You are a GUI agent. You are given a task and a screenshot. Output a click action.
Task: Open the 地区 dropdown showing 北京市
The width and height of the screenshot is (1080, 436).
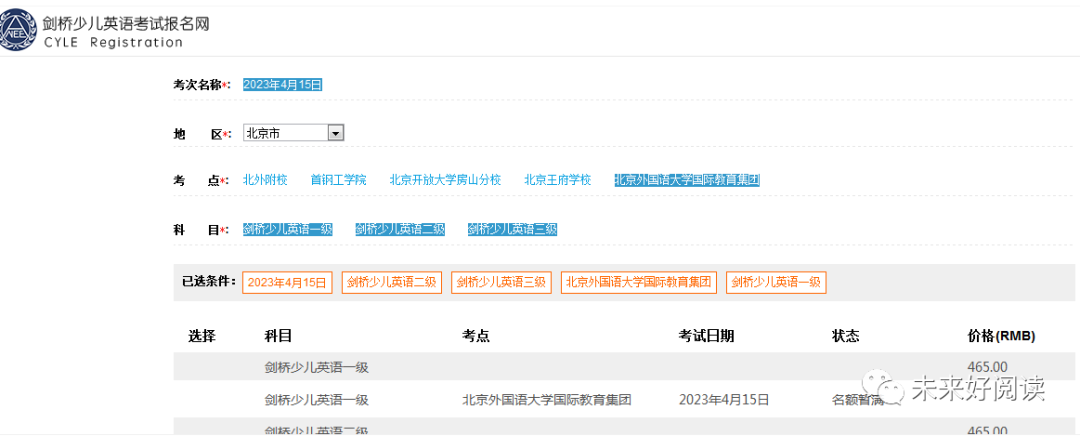click(x=293, y=133)
